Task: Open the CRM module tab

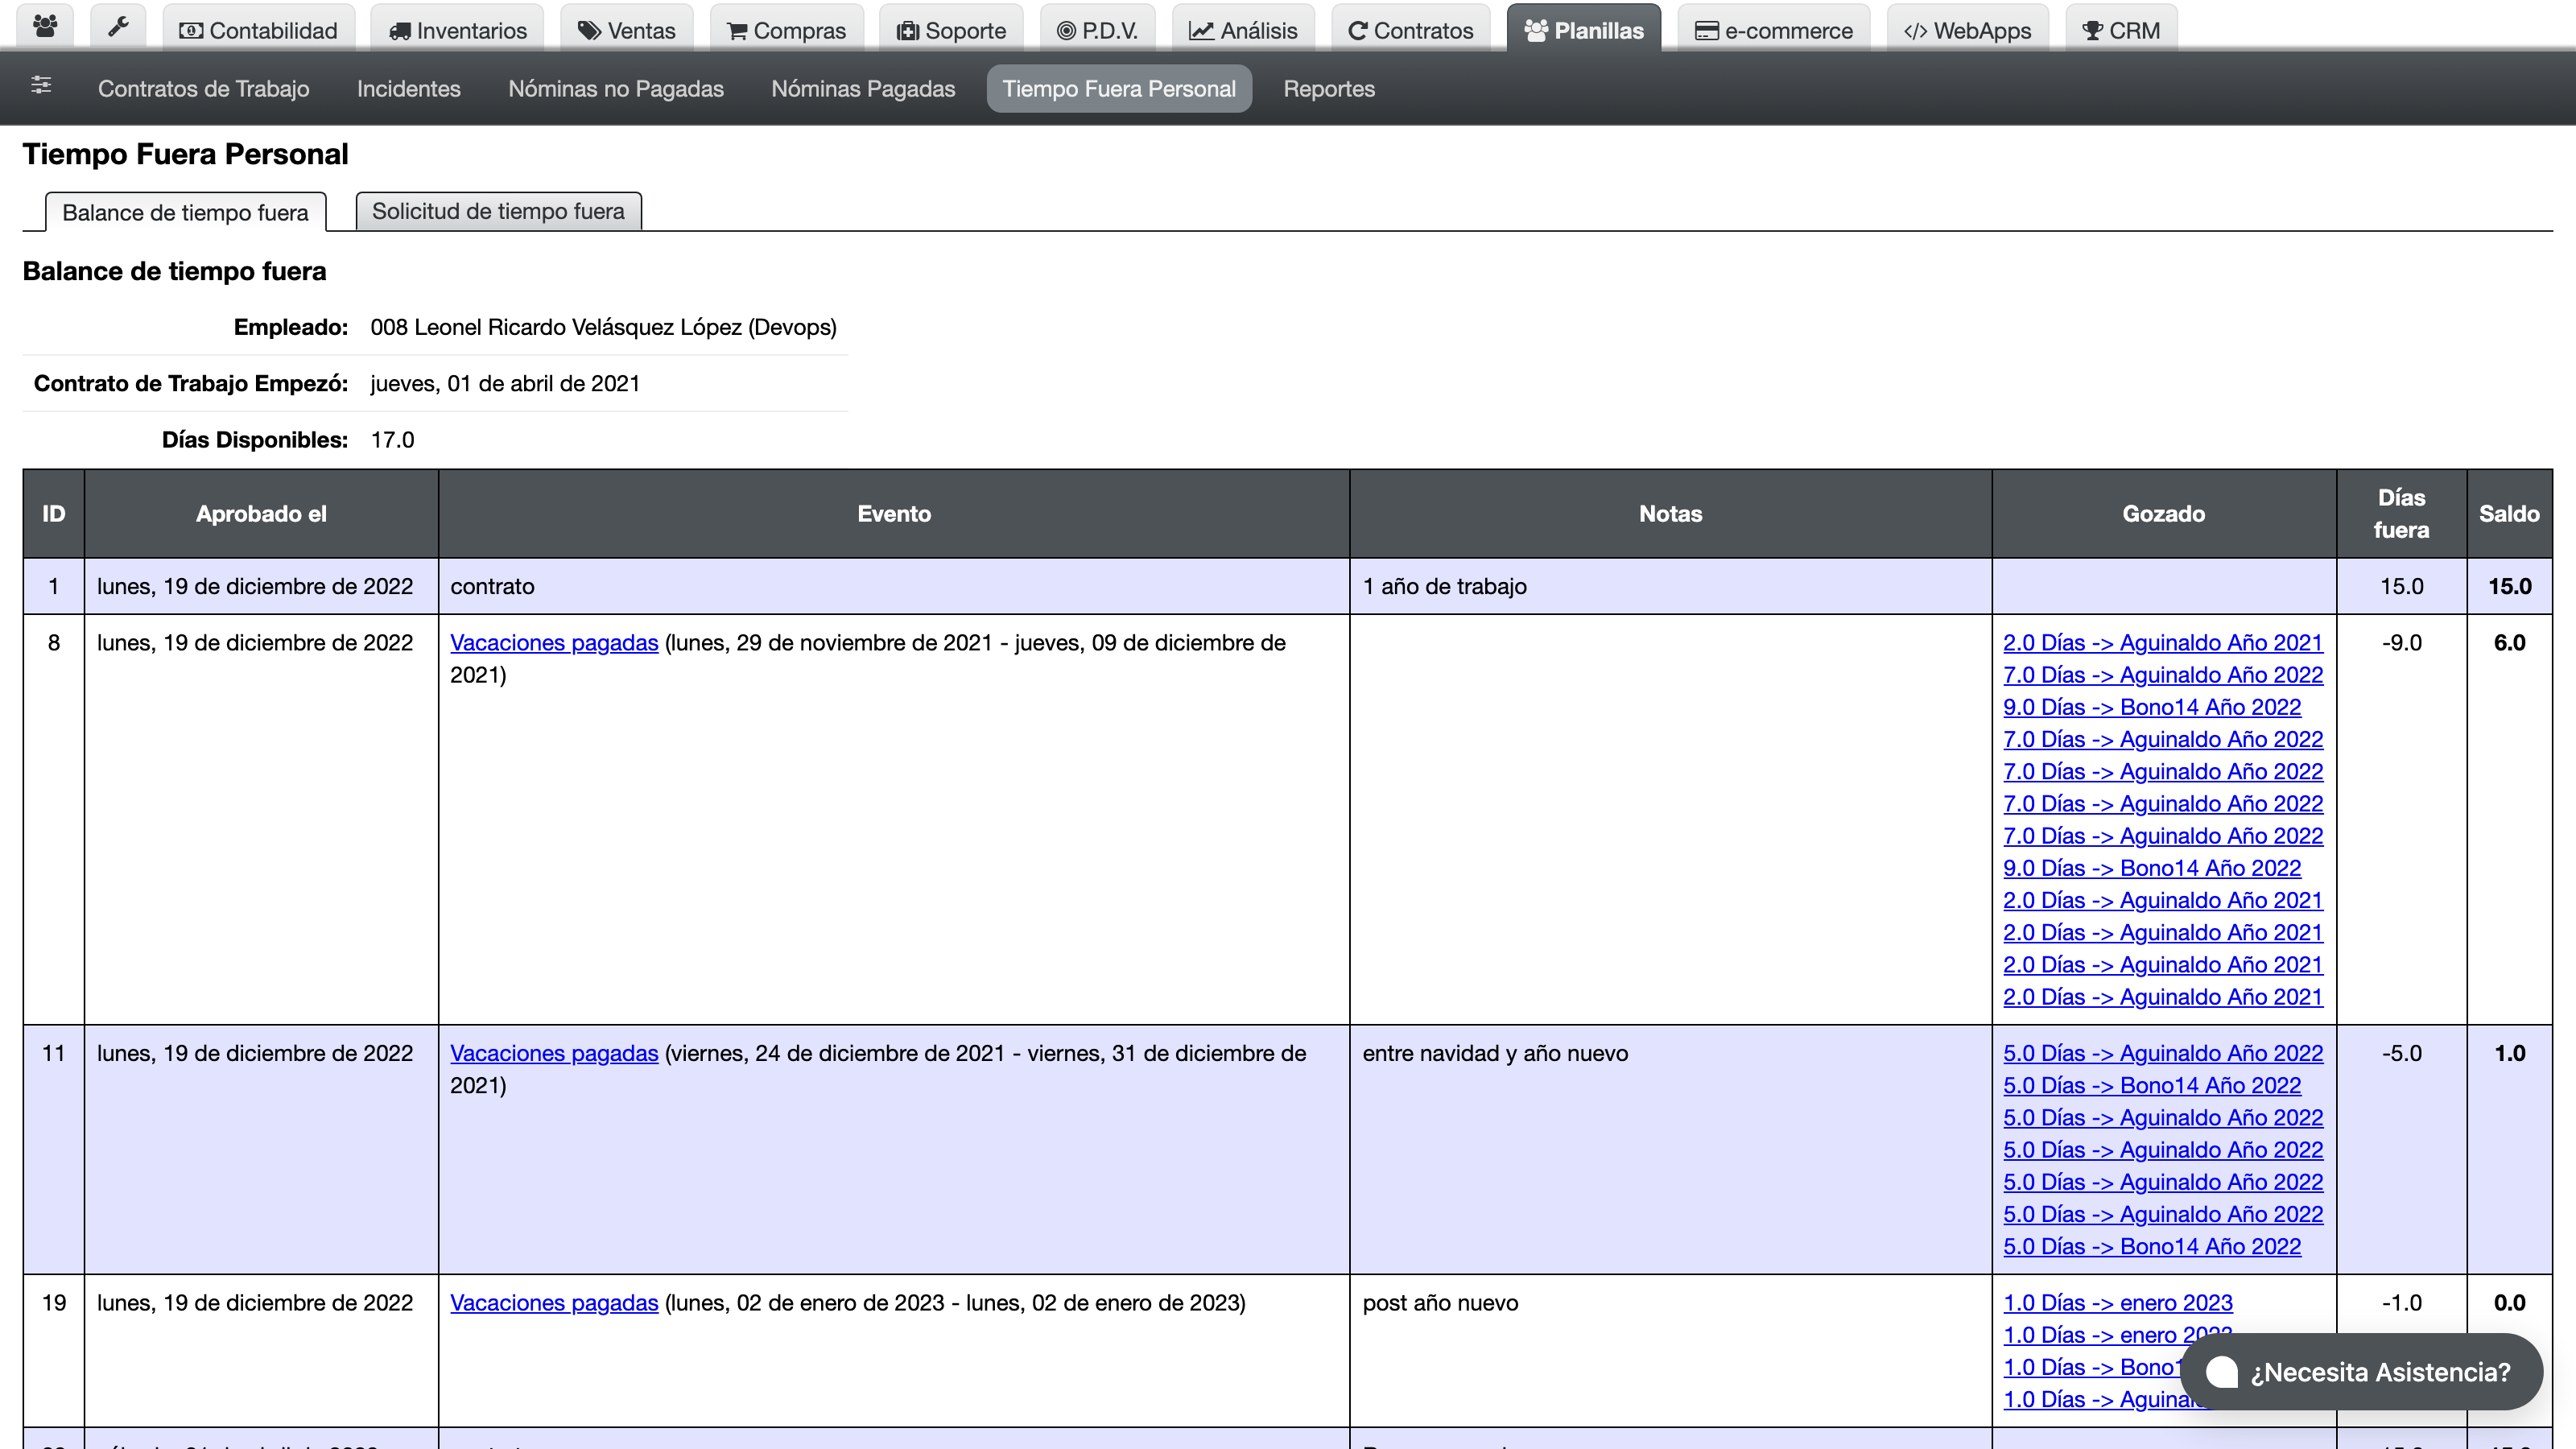Action: [2121, 30]
